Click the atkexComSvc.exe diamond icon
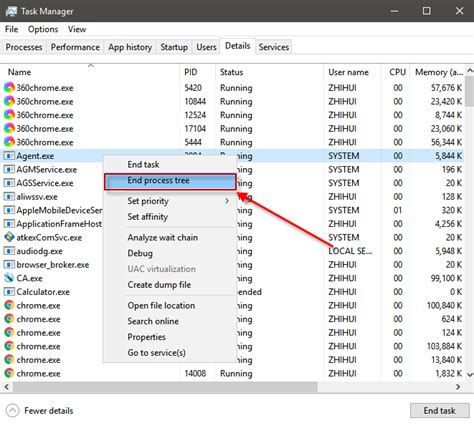The image size is (474, 428). 9,237
